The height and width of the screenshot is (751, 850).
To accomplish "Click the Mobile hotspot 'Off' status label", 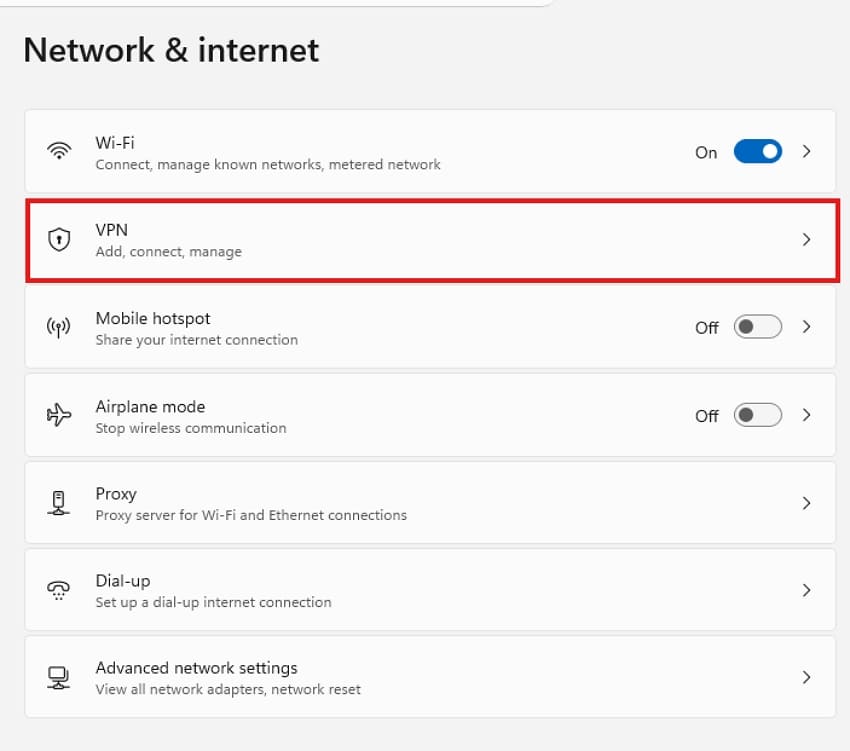I will [707, 328].
